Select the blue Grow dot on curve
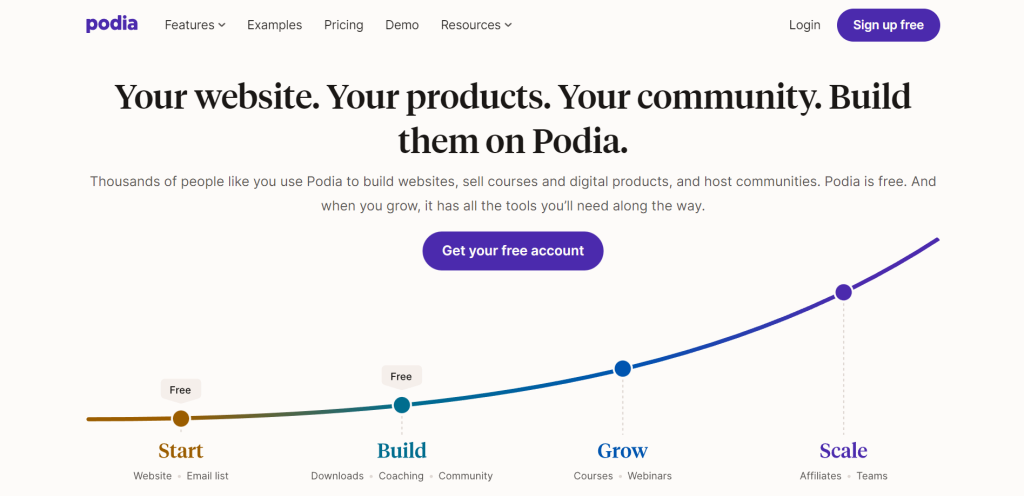 click(x=622, y=369)
